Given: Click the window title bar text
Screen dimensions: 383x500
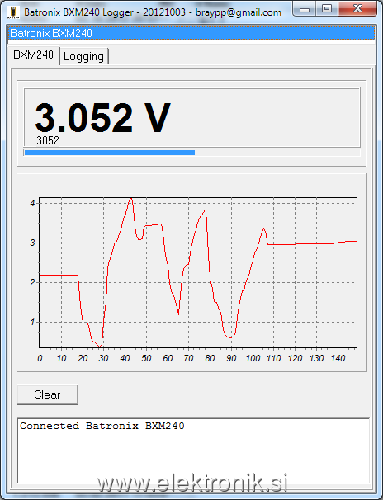Looking at the screenshot, I should (x=153, y=13).
